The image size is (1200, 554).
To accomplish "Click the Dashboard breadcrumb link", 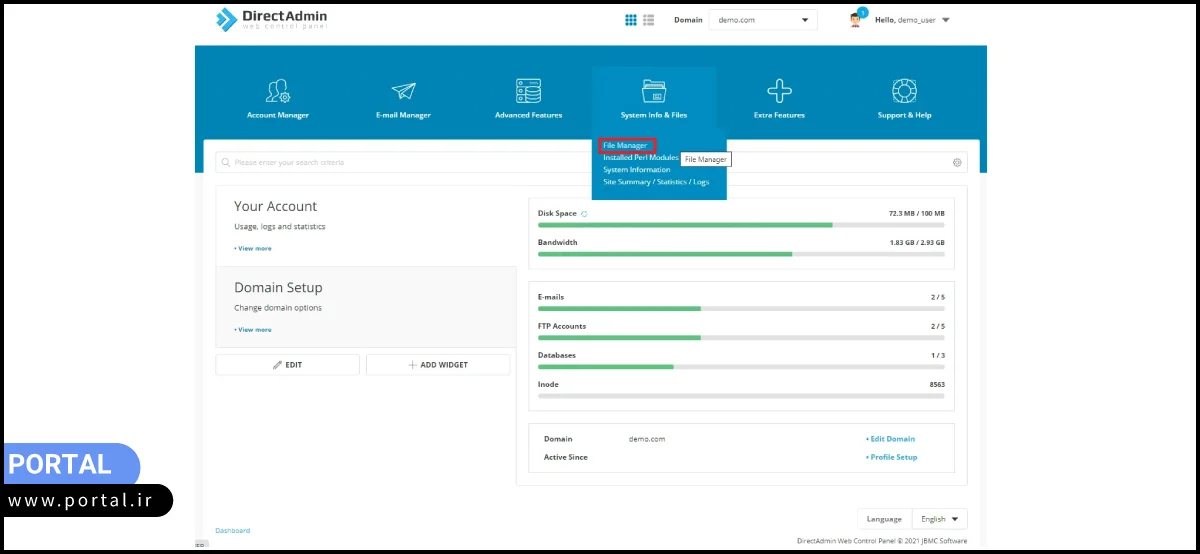I will coord(233,530).
